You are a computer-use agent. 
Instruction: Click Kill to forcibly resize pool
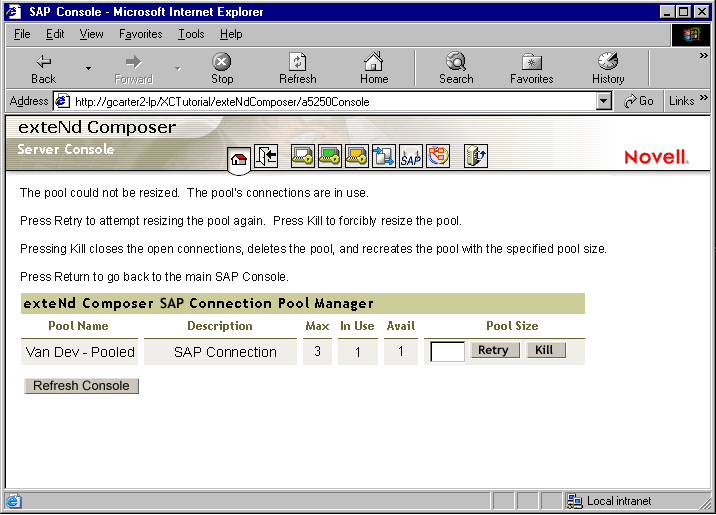tap(545, 350)
